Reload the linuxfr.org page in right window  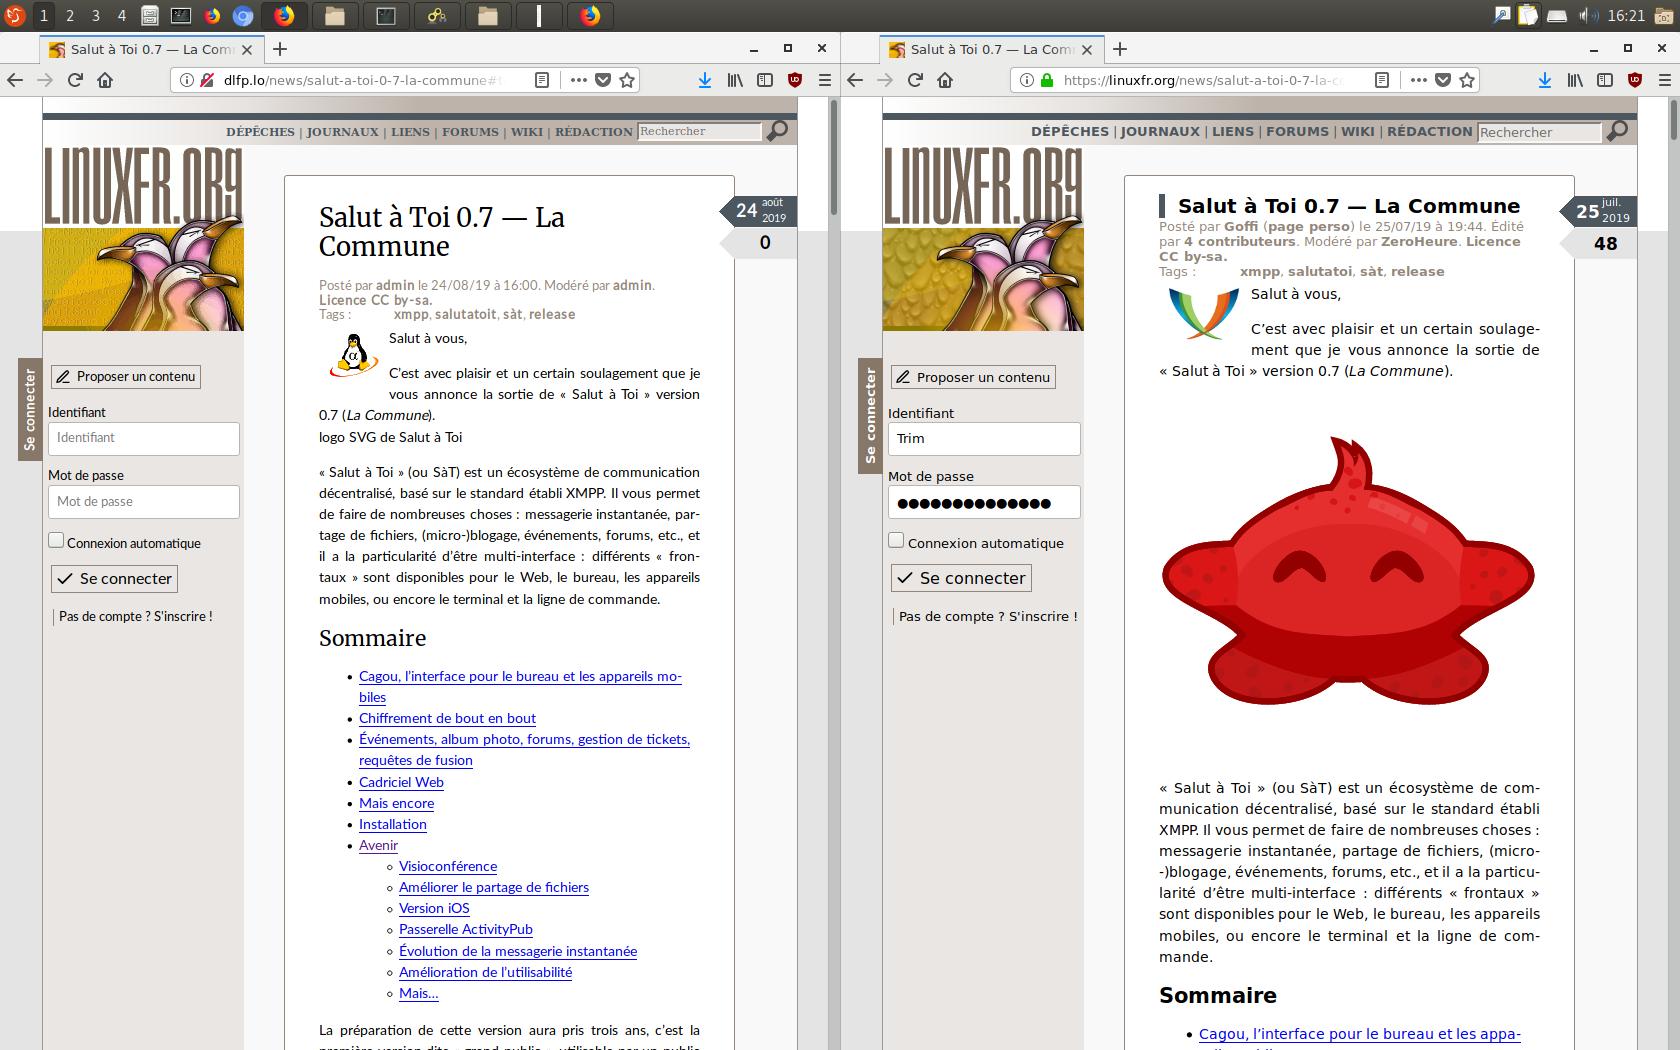(x=915, y=80)
